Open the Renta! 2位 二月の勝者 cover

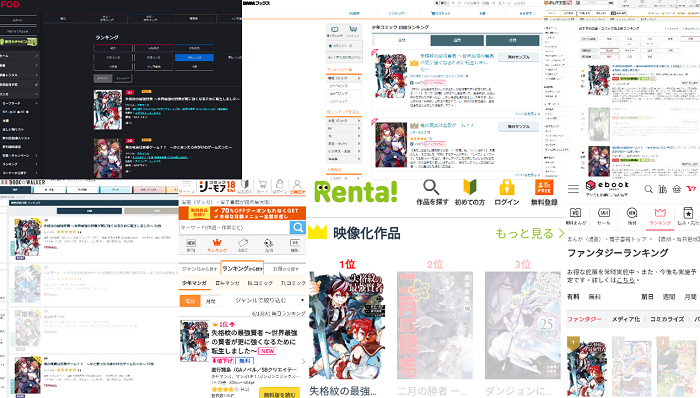[x=435, y=326]
